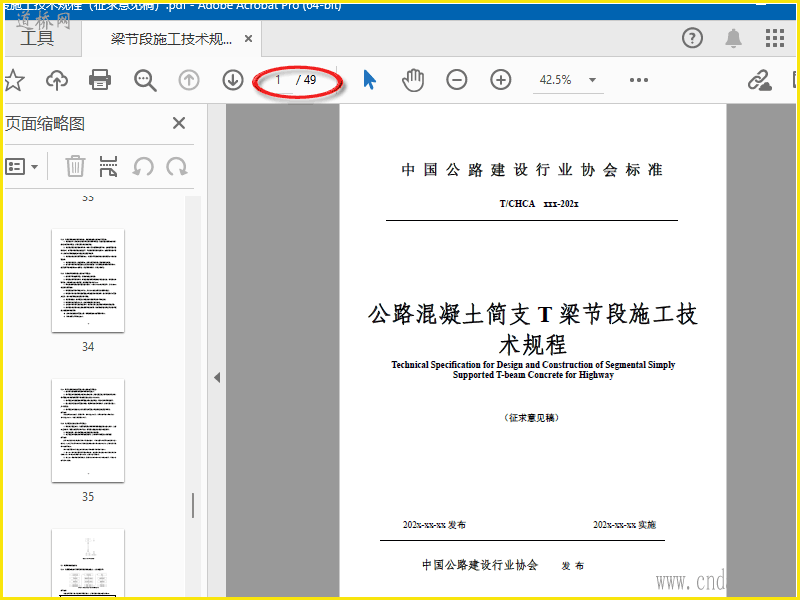This screenshot has width=800, height=600.
Task: Click the 中国公路建设行业协会标准 heading
Action: tap(532, 169)
